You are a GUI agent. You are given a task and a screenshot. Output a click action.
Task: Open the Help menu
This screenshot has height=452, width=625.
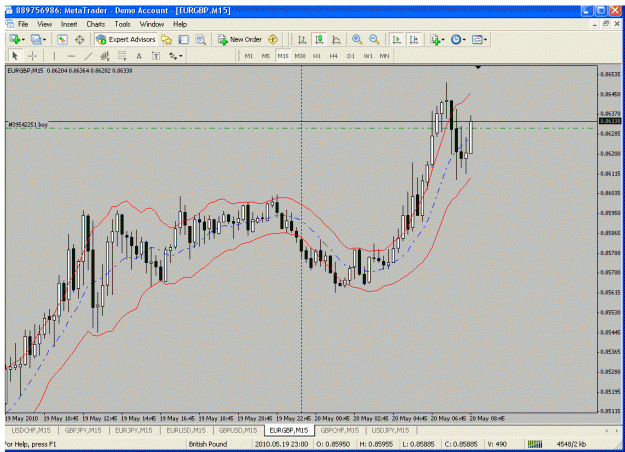[x=180, y=24]
